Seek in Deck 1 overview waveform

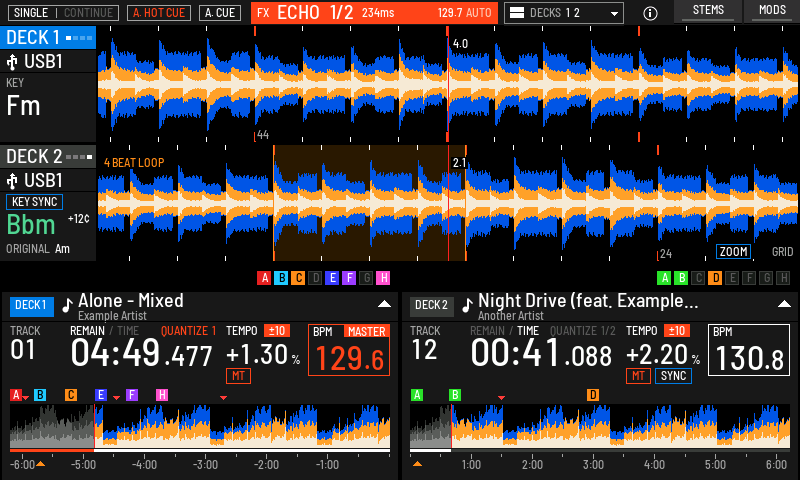(200, 425)
